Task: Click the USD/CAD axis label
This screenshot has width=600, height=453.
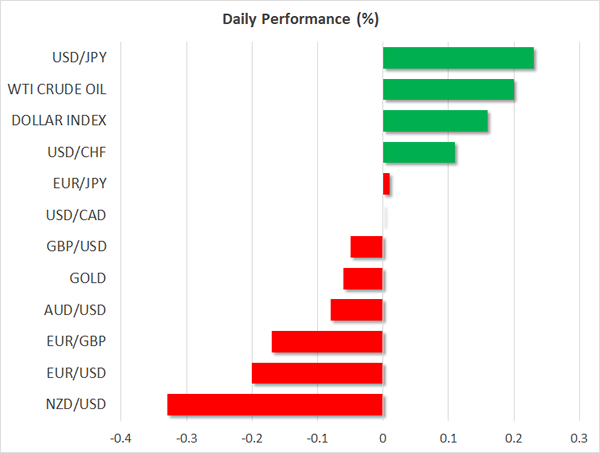Action: coord(77,215)
